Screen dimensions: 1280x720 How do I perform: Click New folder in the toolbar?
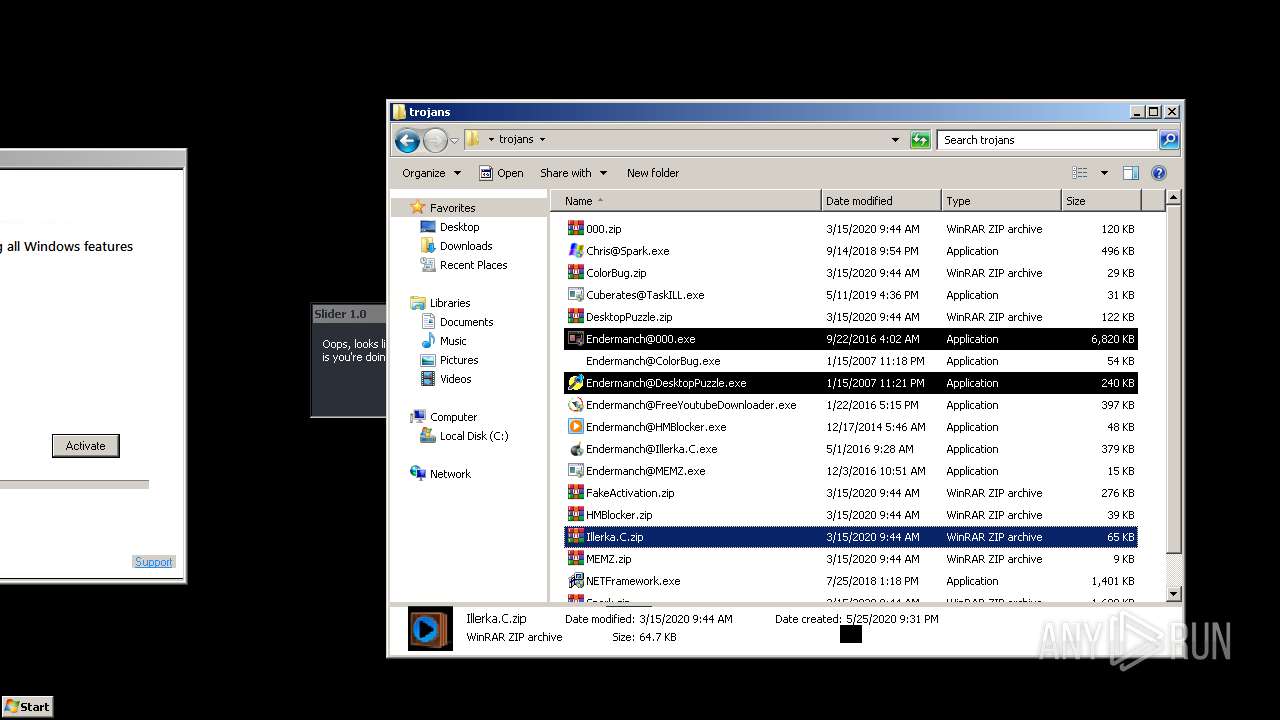[653, 173]
